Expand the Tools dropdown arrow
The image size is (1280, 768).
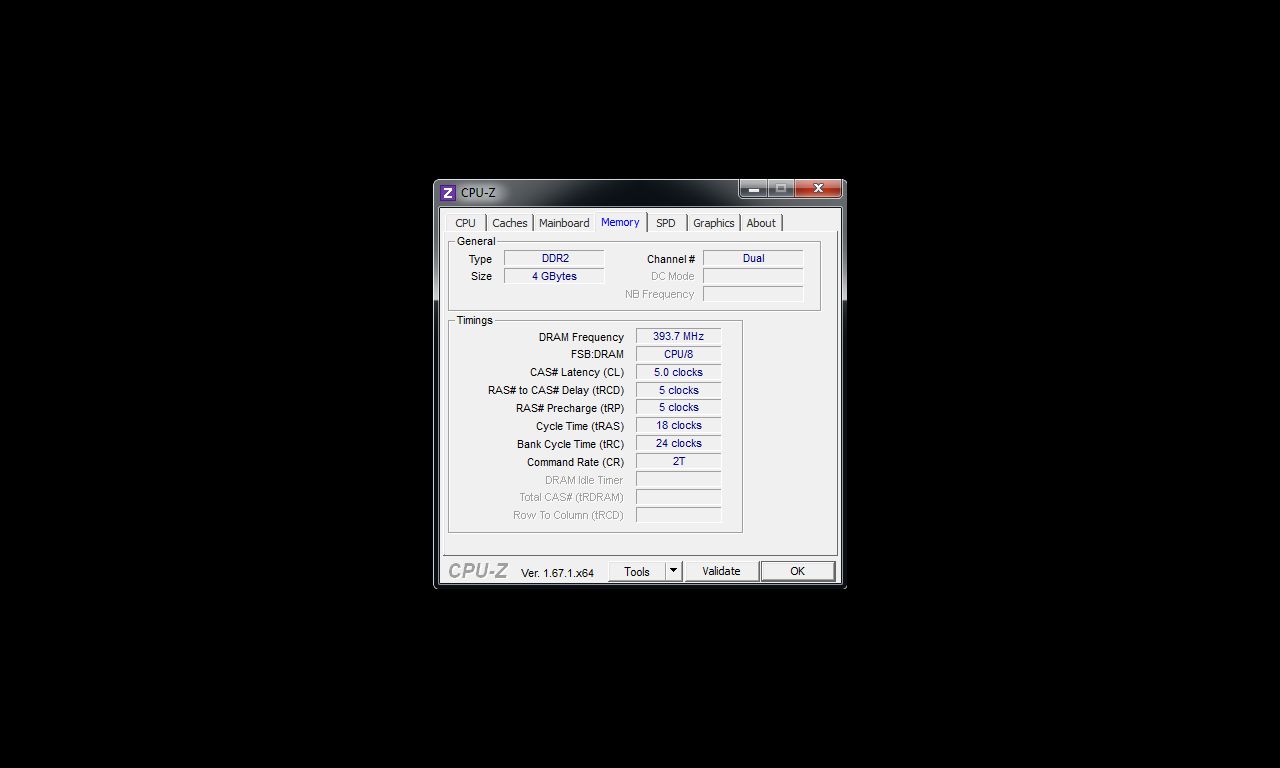[674, 572]
